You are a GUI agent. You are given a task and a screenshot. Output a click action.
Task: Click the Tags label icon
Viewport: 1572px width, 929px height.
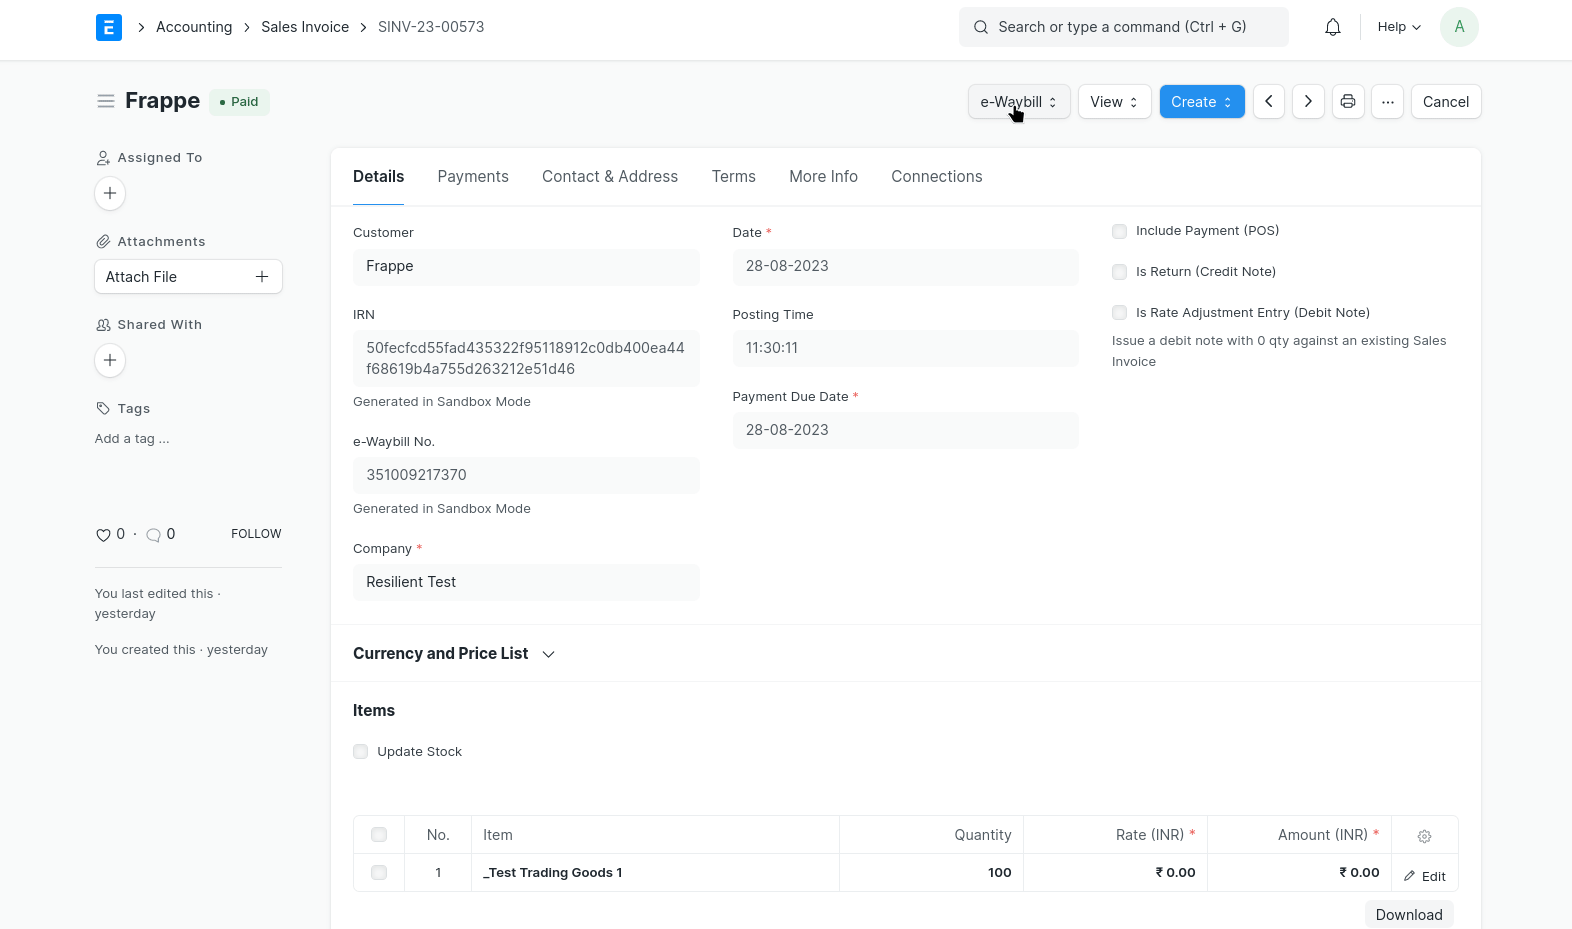click(x=103, y=408)
